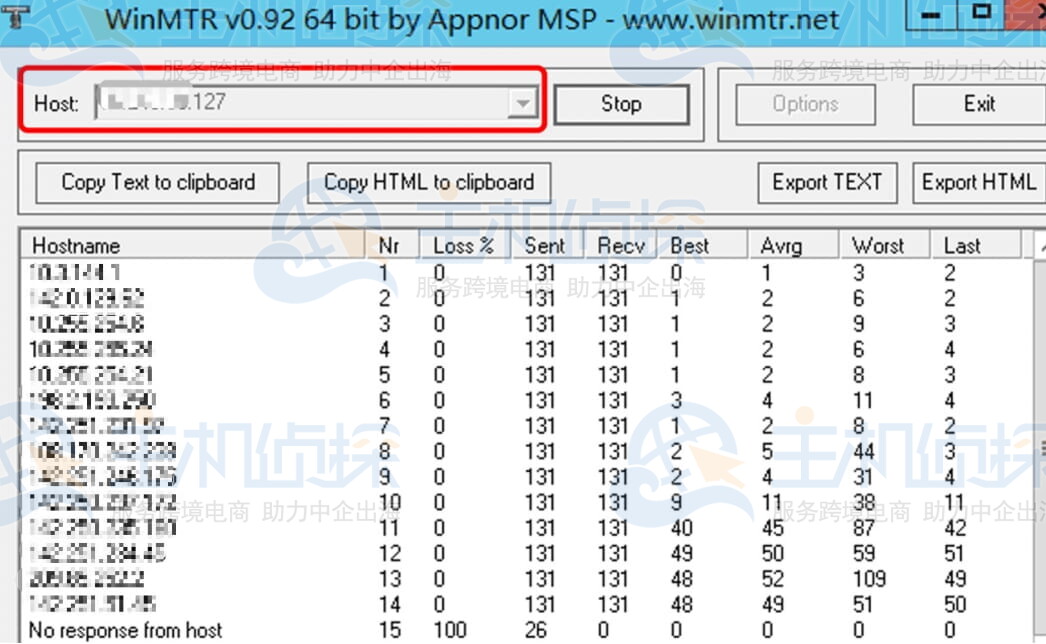Select the Nr column header
Viewport: 1046px width, 644px height.
click(392, 246)
